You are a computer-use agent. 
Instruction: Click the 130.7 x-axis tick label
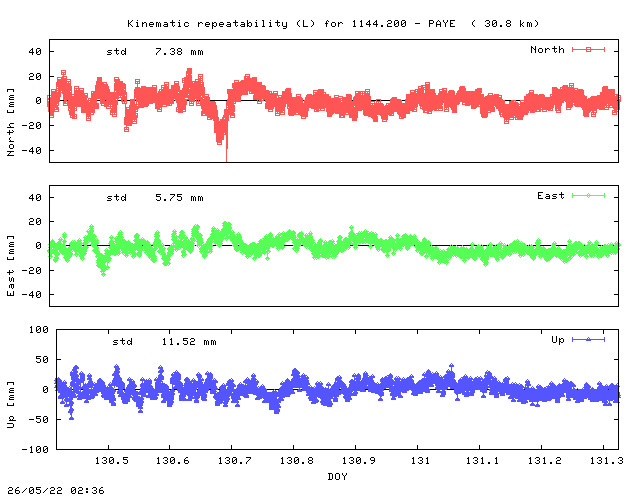tap(235, 461)
